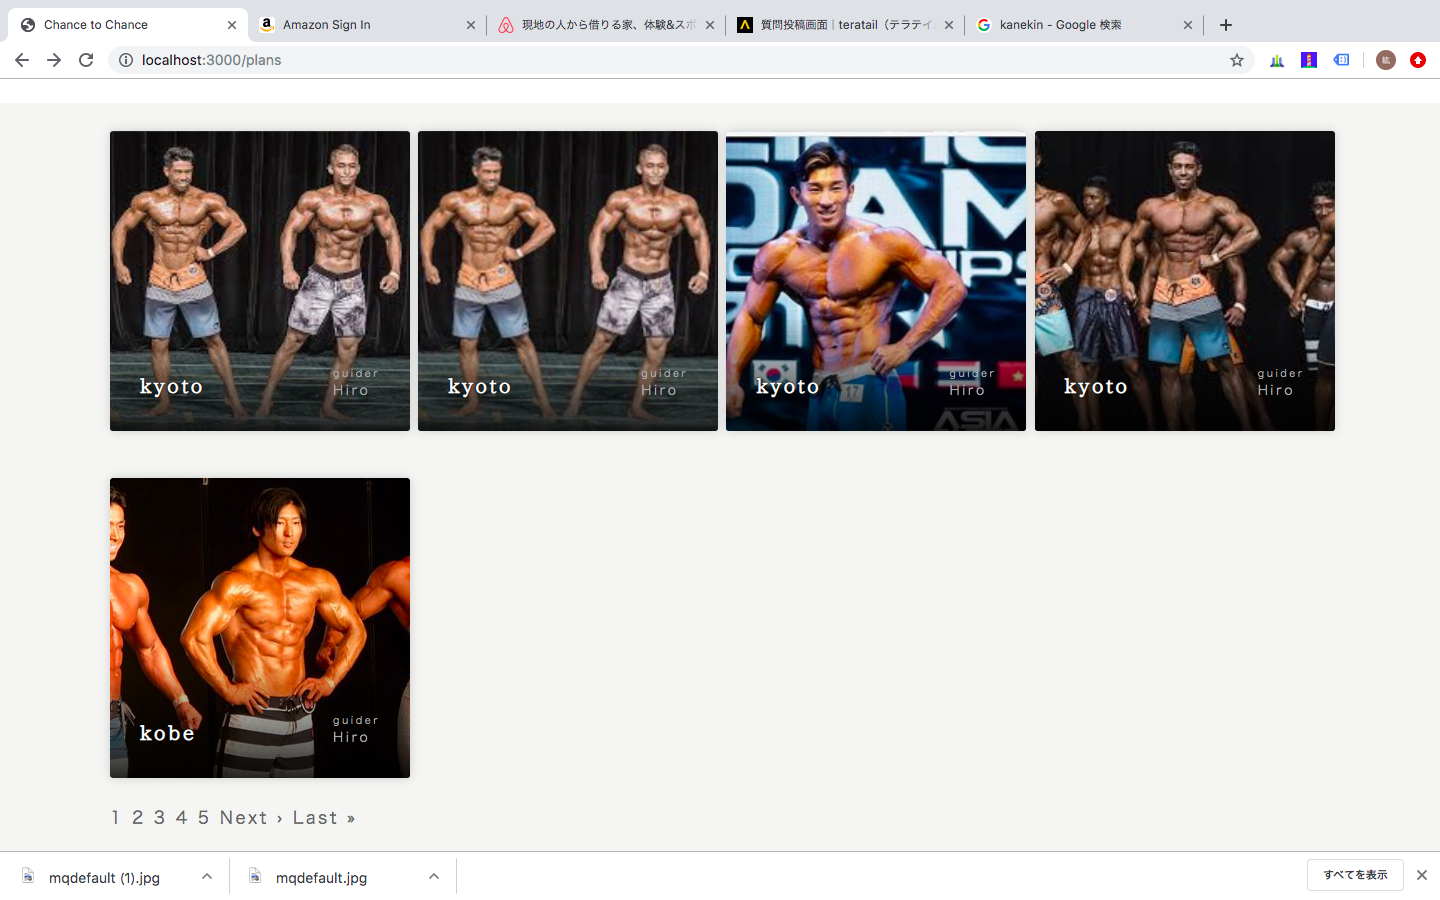Close the downloads bar
This screenshot has width=1440, height=900.
tap(1421, 875)
